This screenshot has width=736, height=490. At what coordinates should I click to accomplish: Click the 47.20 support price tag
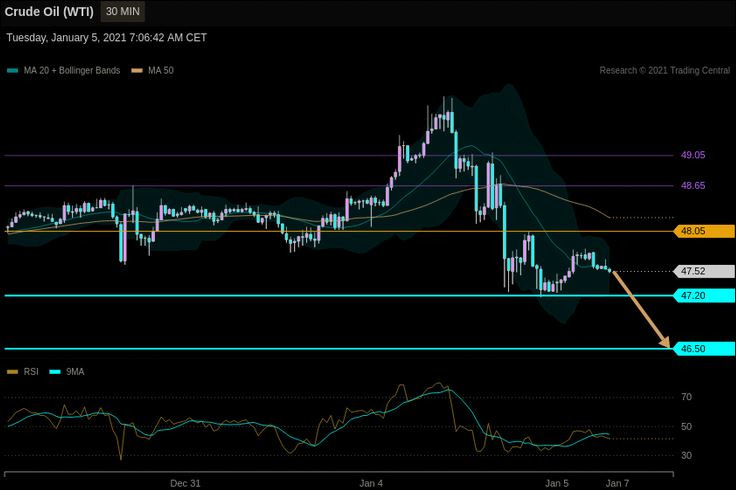click(x=704, y=295)
